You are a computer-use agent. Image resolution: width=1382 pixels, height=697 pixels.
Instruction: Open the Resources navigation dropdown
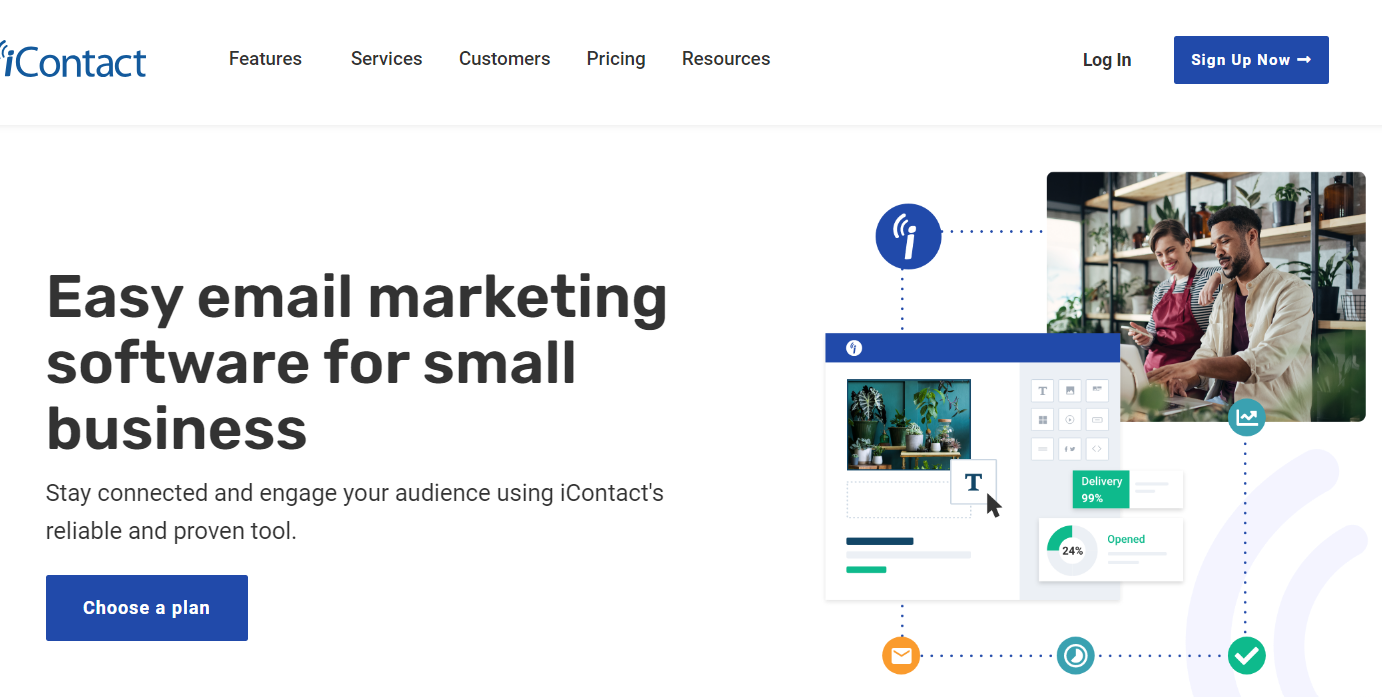coord(725,59)
